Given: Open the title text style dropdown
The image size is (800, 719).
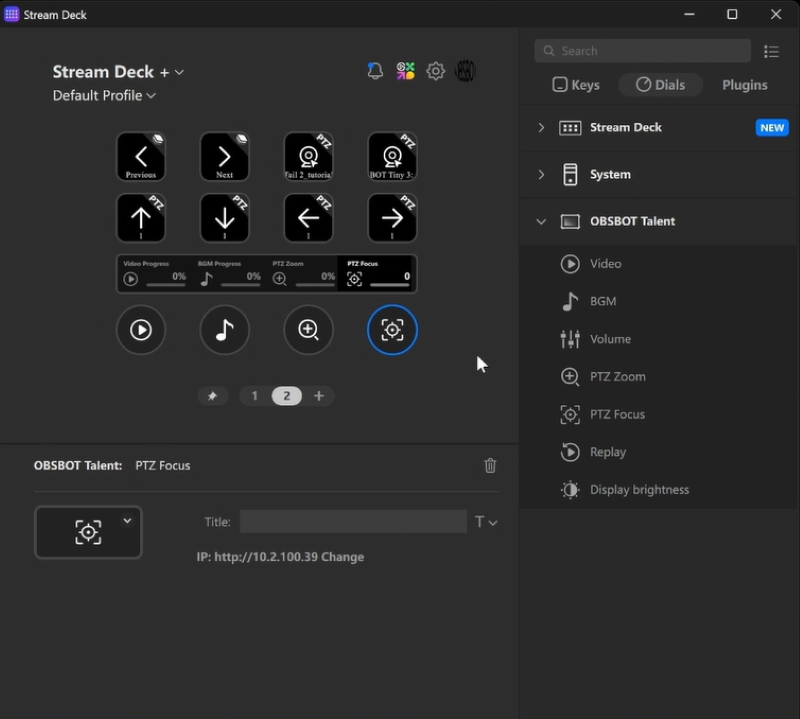Looking at the screenshot, I should (x=486, y=522).
